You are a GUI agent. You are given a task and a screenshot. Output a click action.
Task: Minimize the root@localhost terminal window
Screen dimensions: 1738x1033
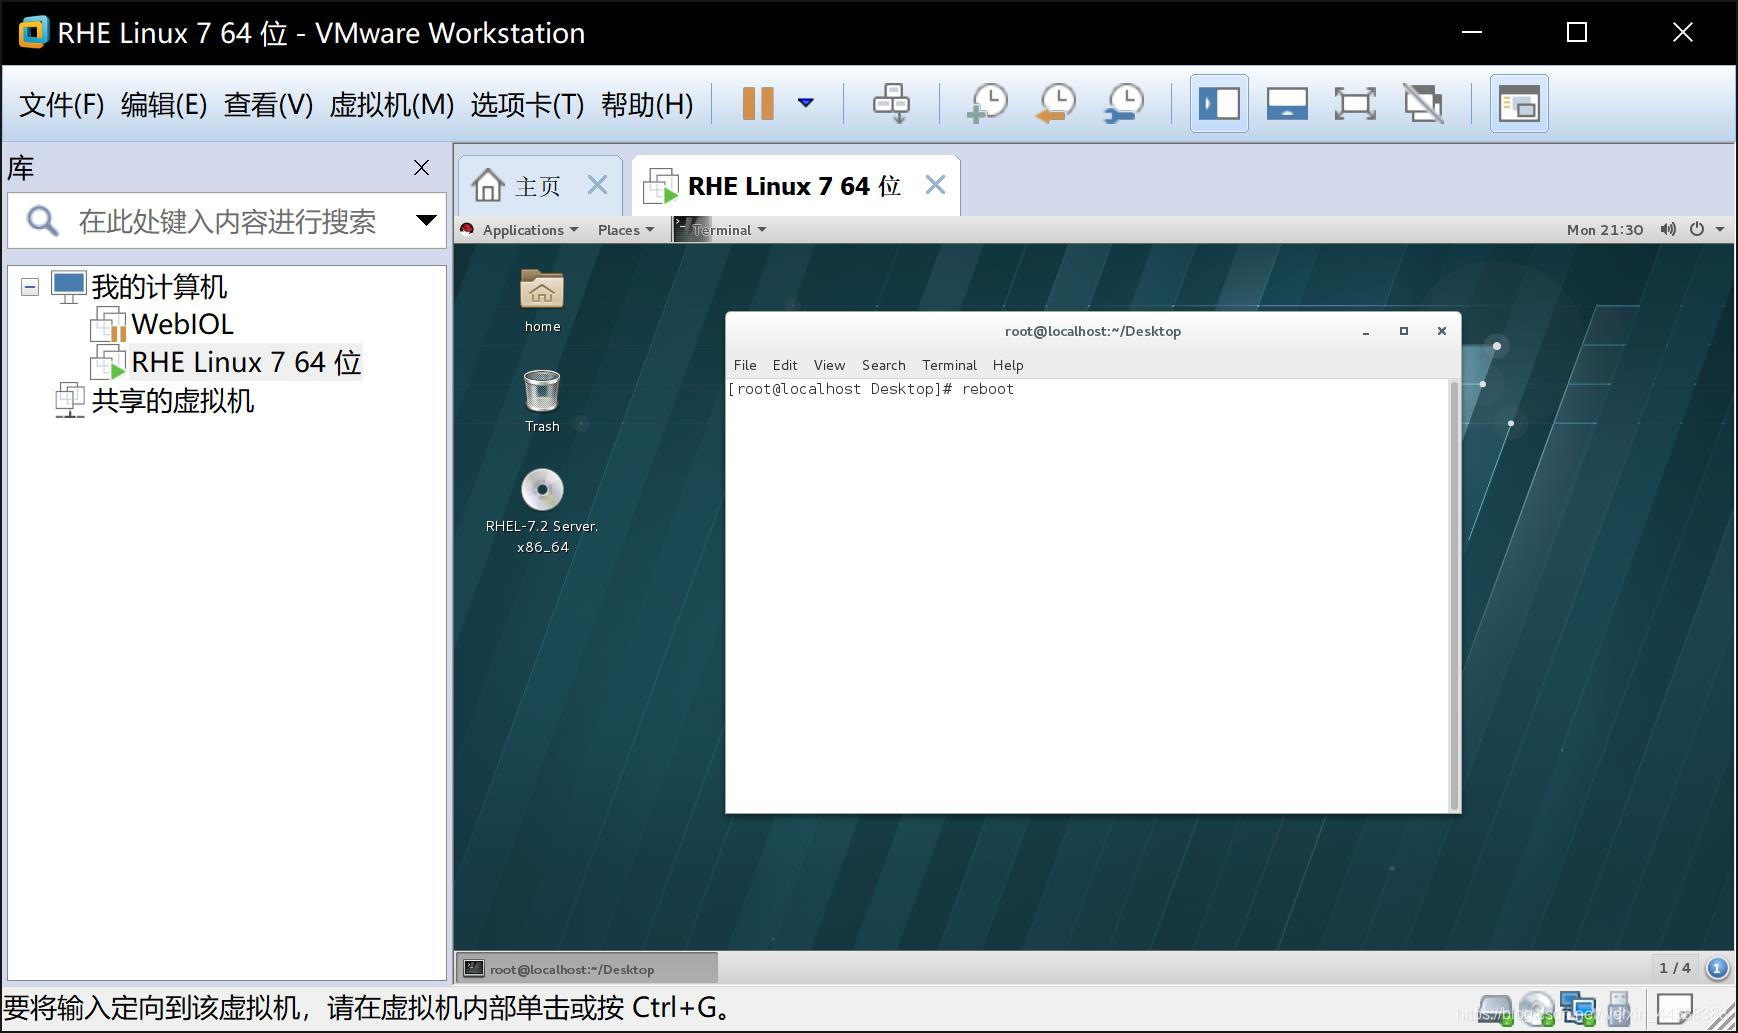coord(1365,331)
